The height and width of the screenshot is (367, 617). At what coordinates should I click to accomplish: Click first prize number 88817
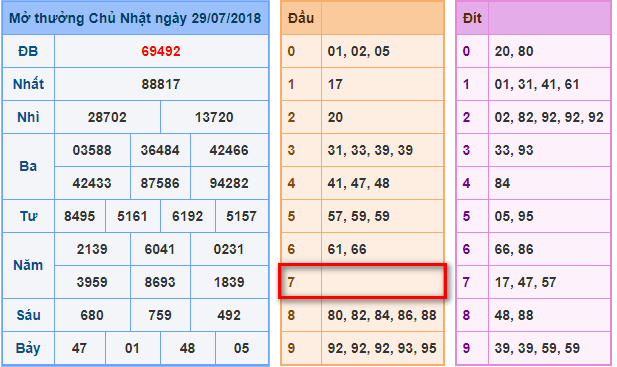tap(161, 84)
